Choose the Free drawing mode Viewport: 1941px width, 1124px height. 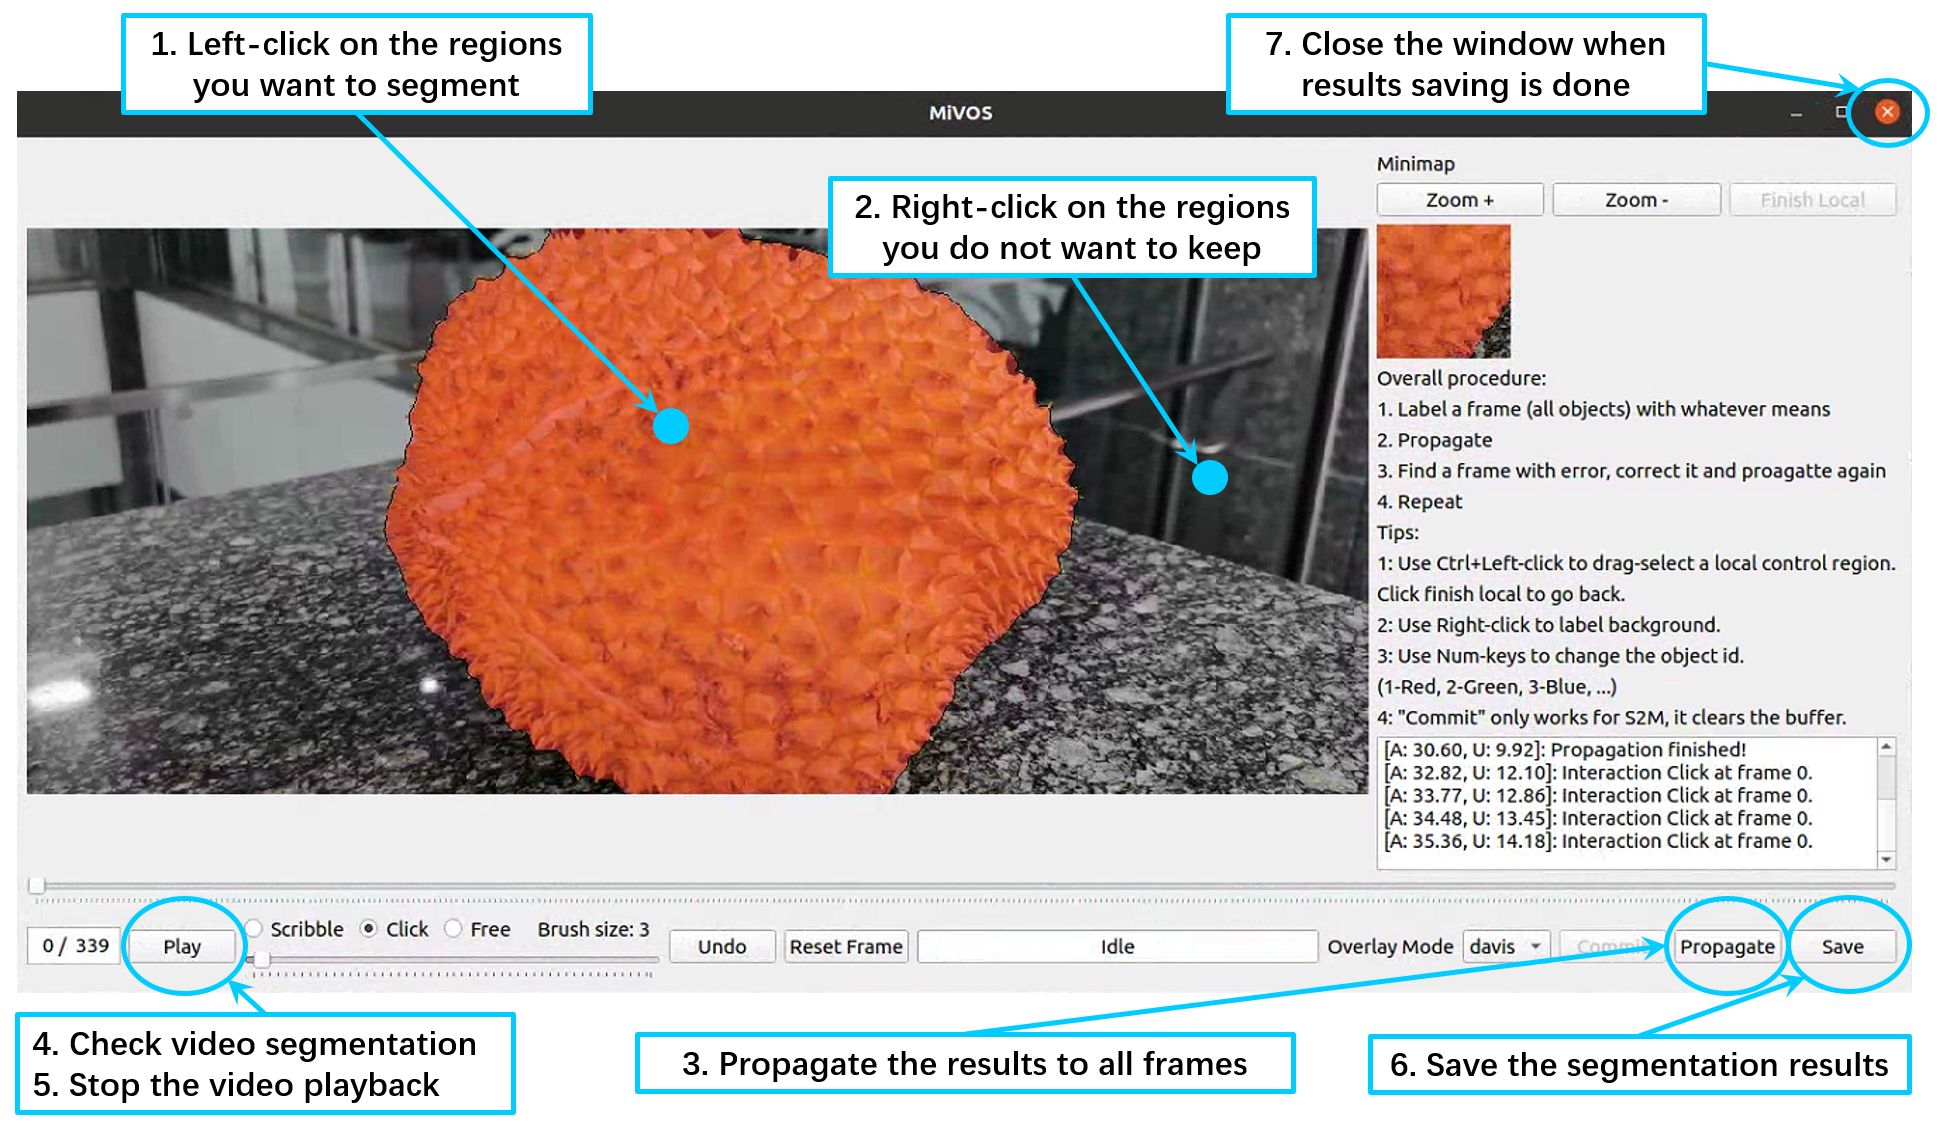click(454, 929)
